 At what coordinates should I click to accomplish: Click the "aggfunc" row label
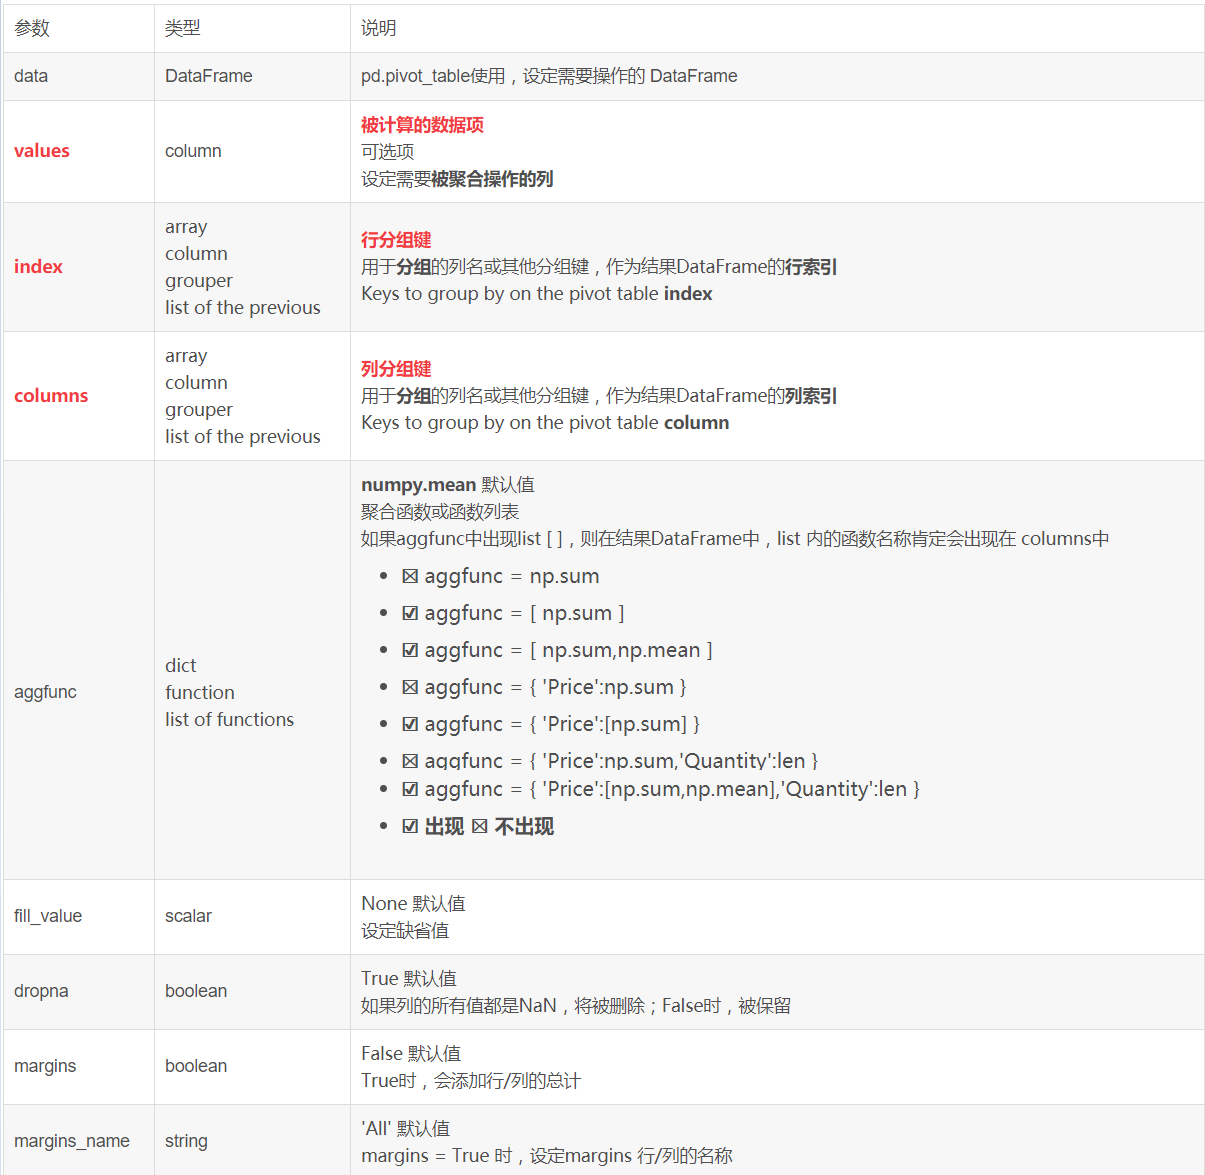45,691
